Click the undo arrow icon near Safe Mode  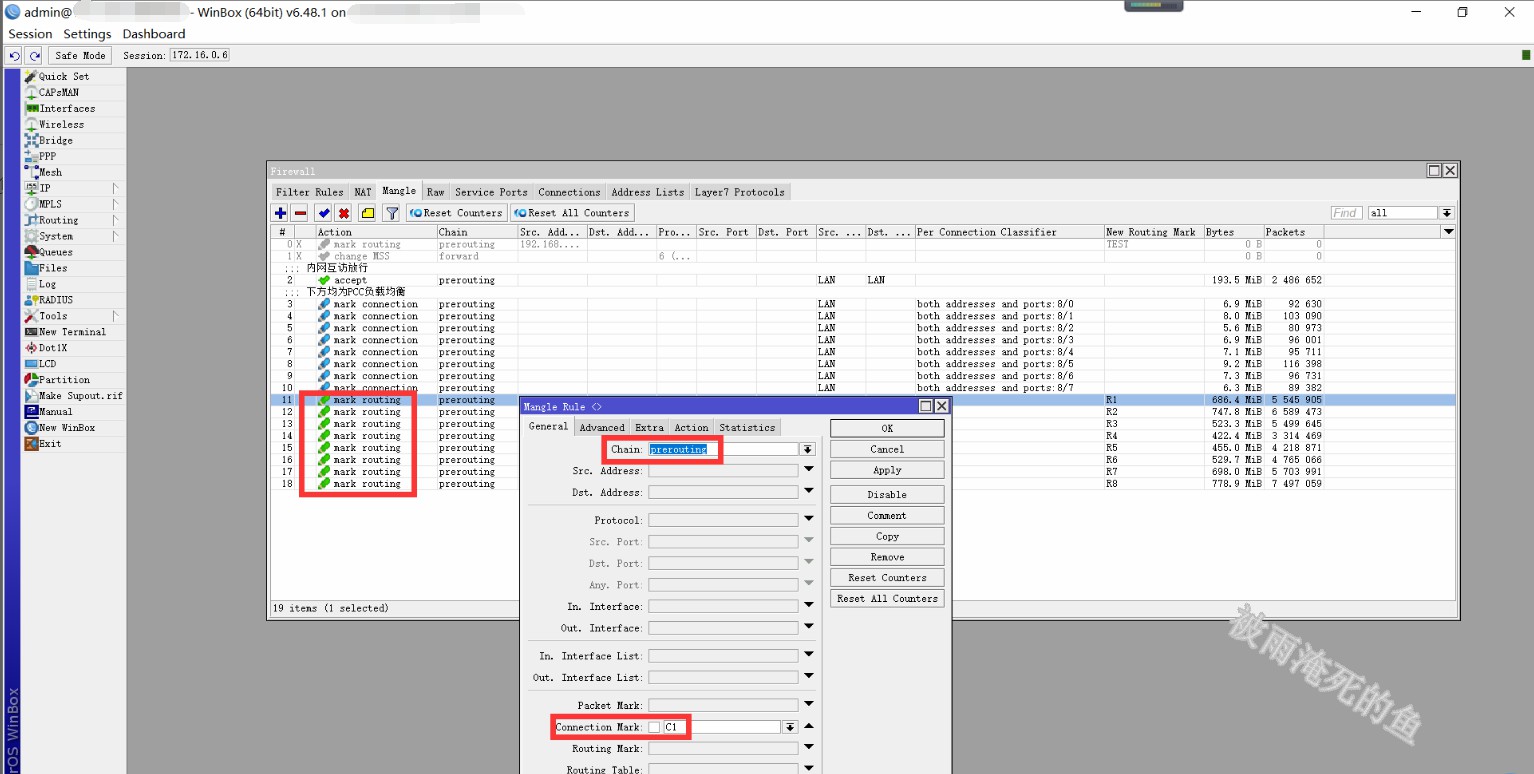(x=14, y=56)
